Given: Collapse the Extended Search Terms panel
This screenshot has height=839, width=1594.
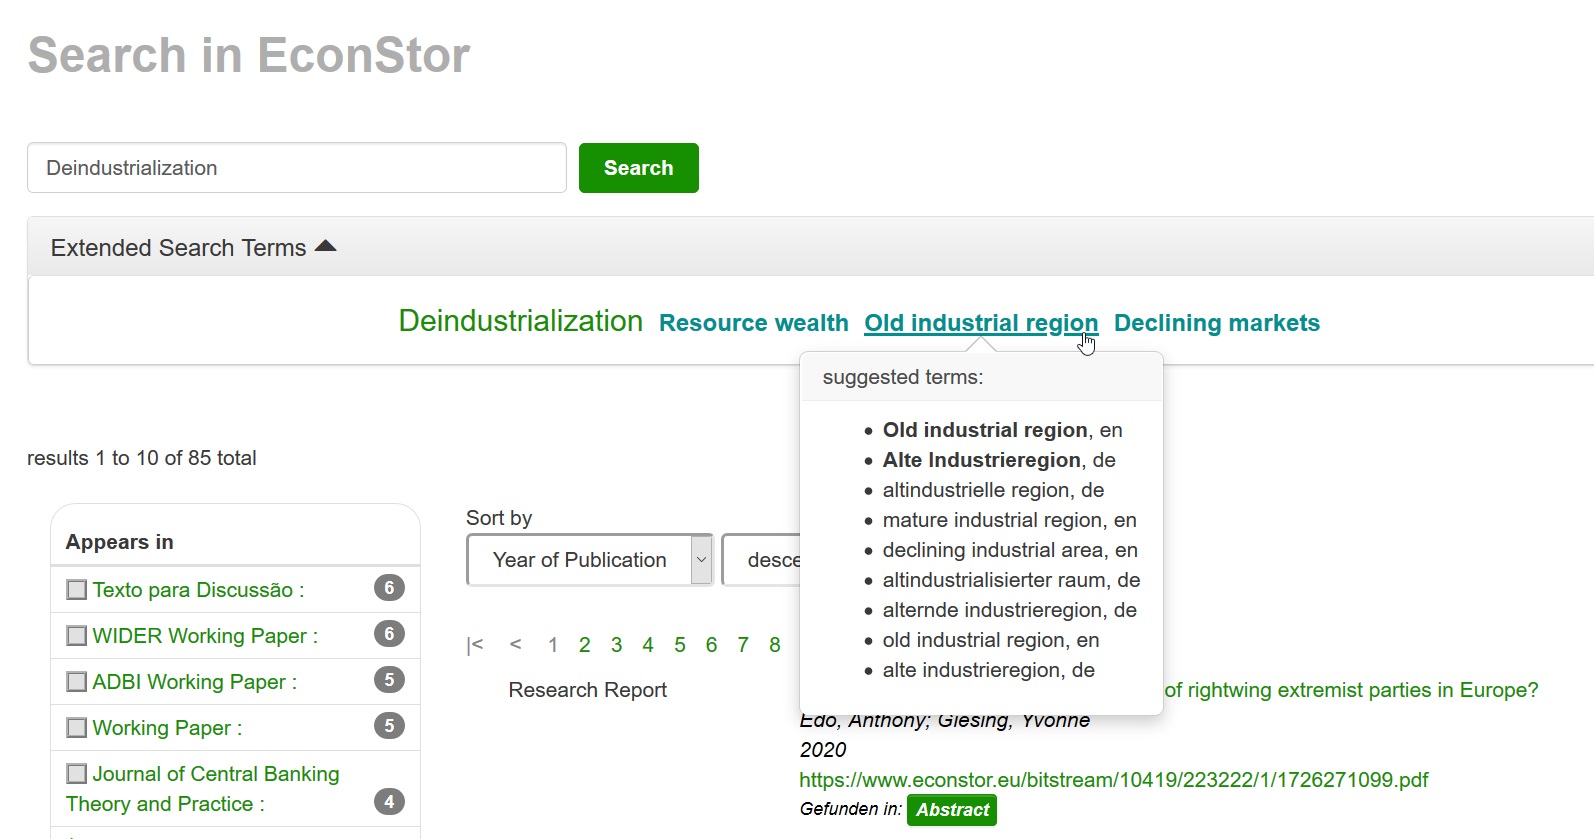Looking at the screenshot, I should tap(194, 247).
